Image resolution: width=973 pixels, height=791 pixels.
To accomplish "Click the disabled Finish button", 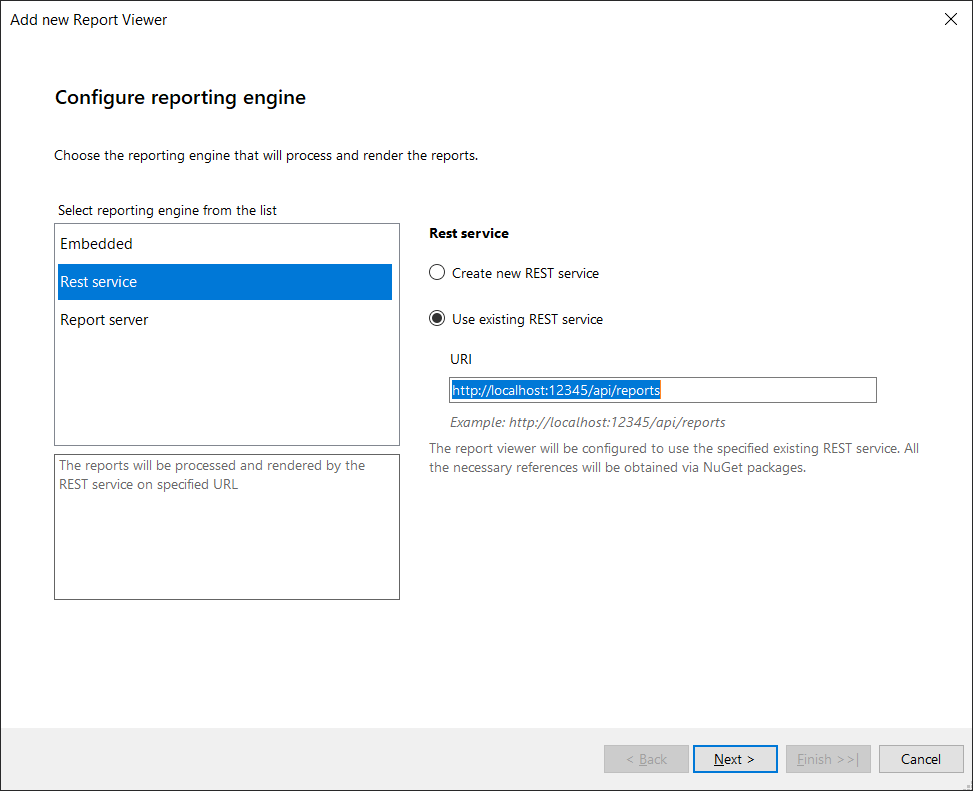I will click(828, 759).
